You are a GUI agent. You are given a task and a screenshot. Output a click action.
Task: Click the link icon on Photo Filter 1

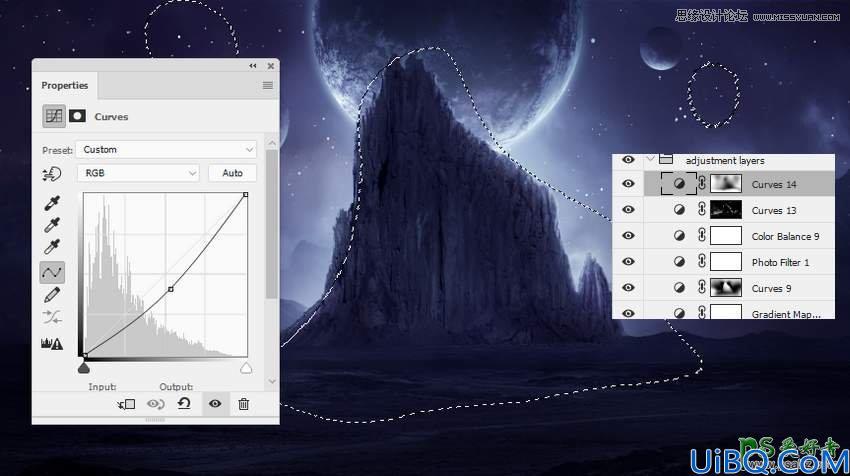[702, 262]
